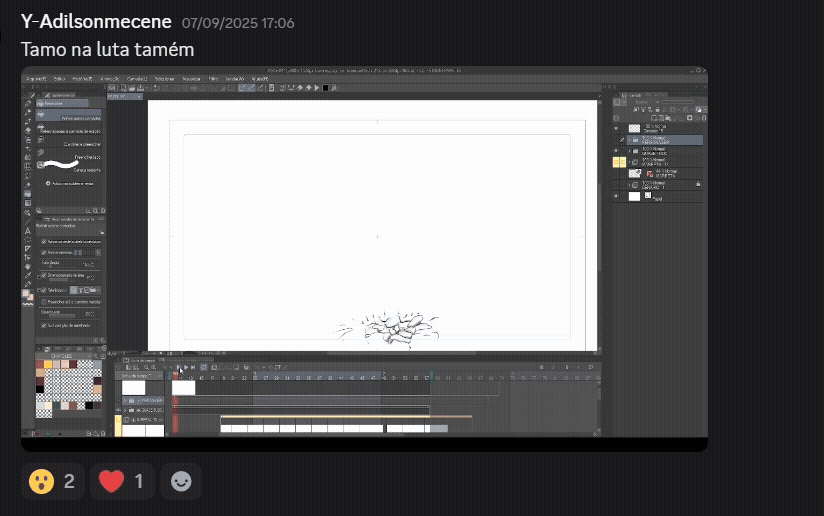
Task: Click the surprised face reaction with count 2
Action: (x=53, y=481)
